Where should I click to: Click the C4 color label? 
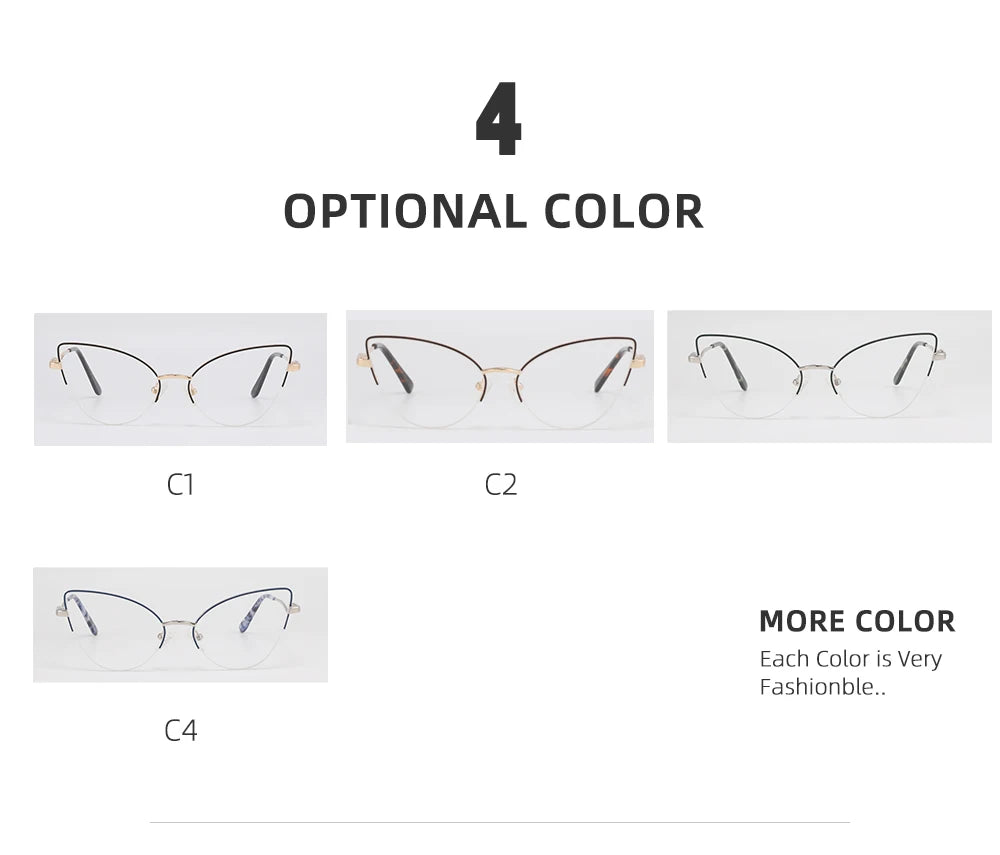click(180, 731)
